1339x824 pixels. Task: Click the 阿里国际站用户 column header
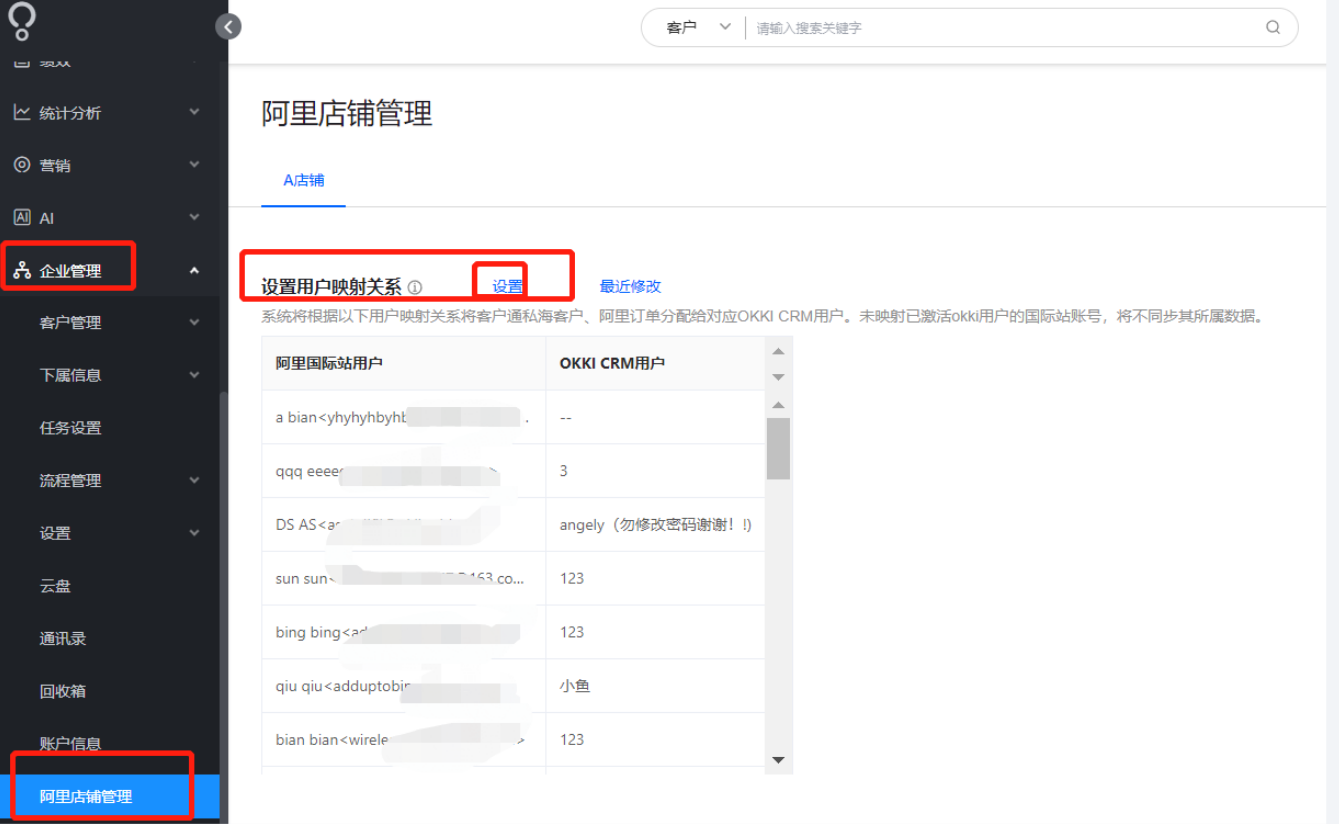[x=404, y=363]
